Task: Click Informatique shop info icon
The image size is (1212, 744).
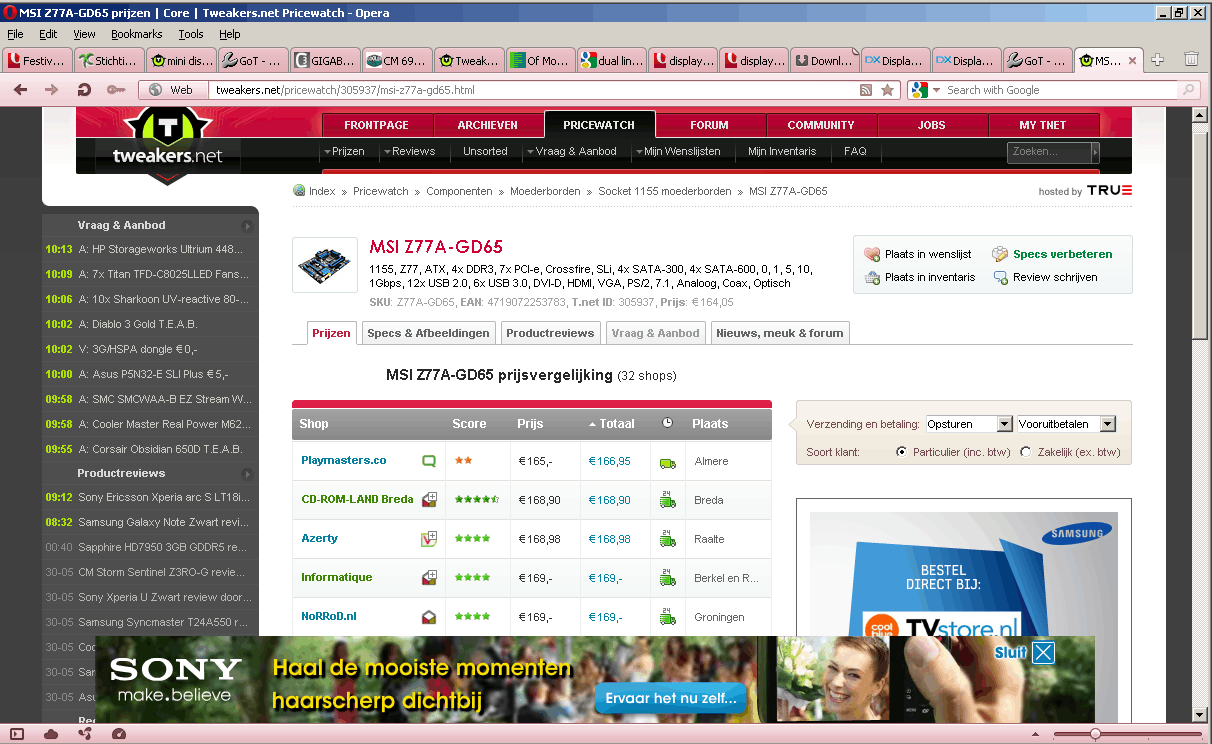Action: 429,577
